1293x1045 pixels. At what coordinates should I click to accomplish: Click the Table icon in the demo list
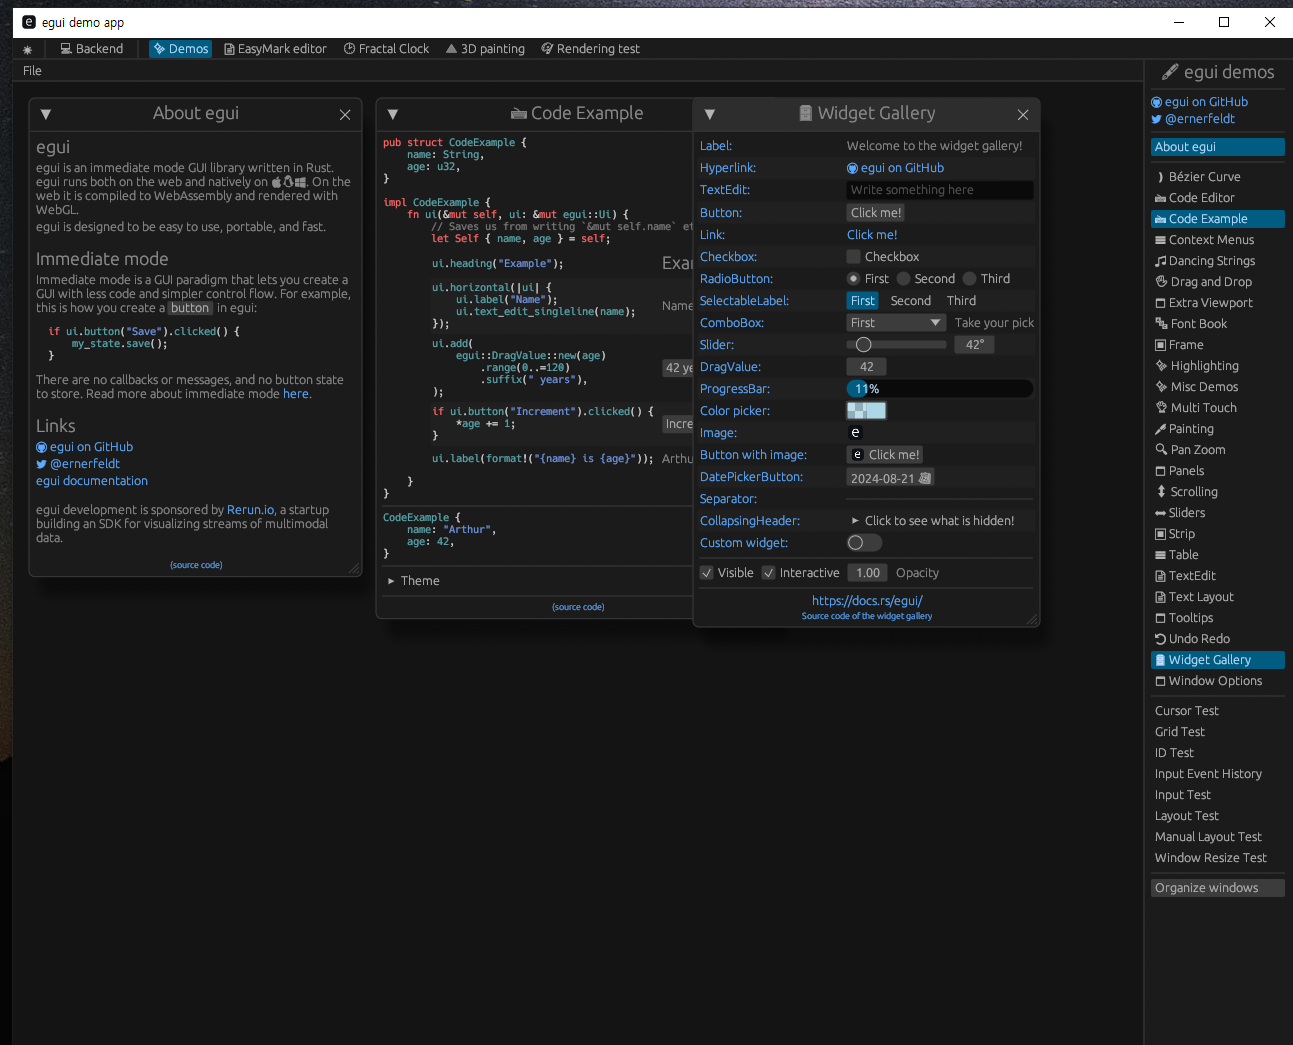pos(1161,555)
